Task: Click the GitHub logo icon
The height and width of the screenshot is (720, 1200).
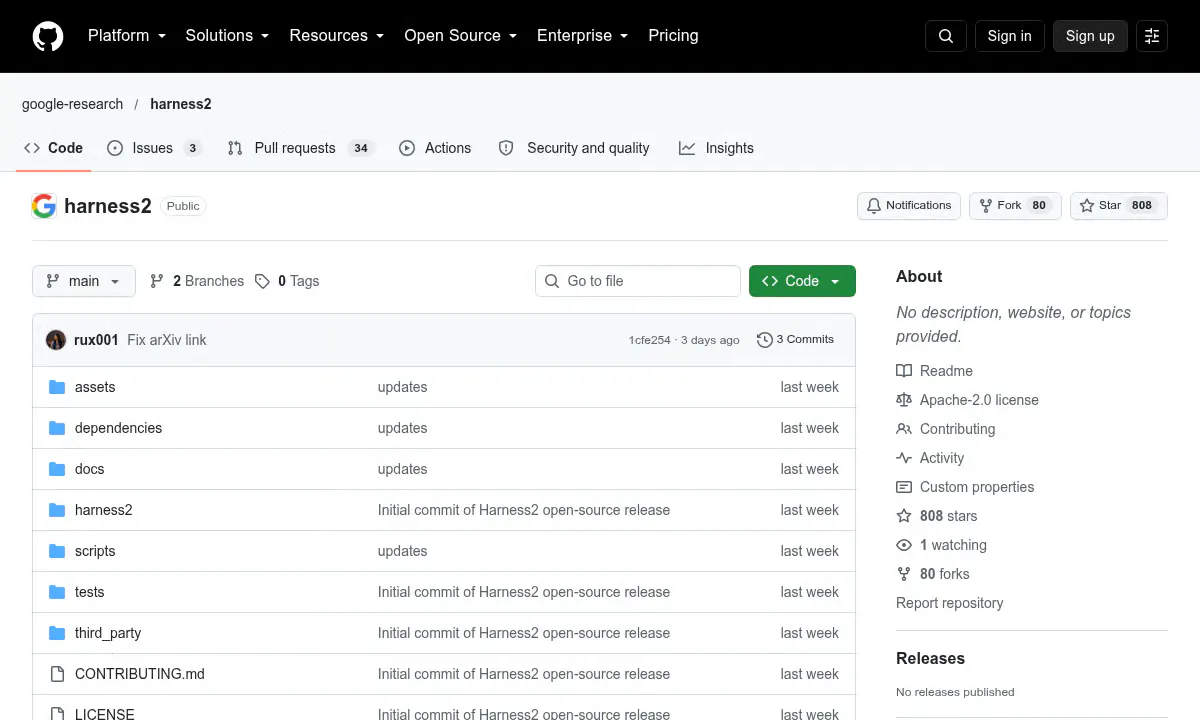Action: pyautogui.click(x=48, y=36)
